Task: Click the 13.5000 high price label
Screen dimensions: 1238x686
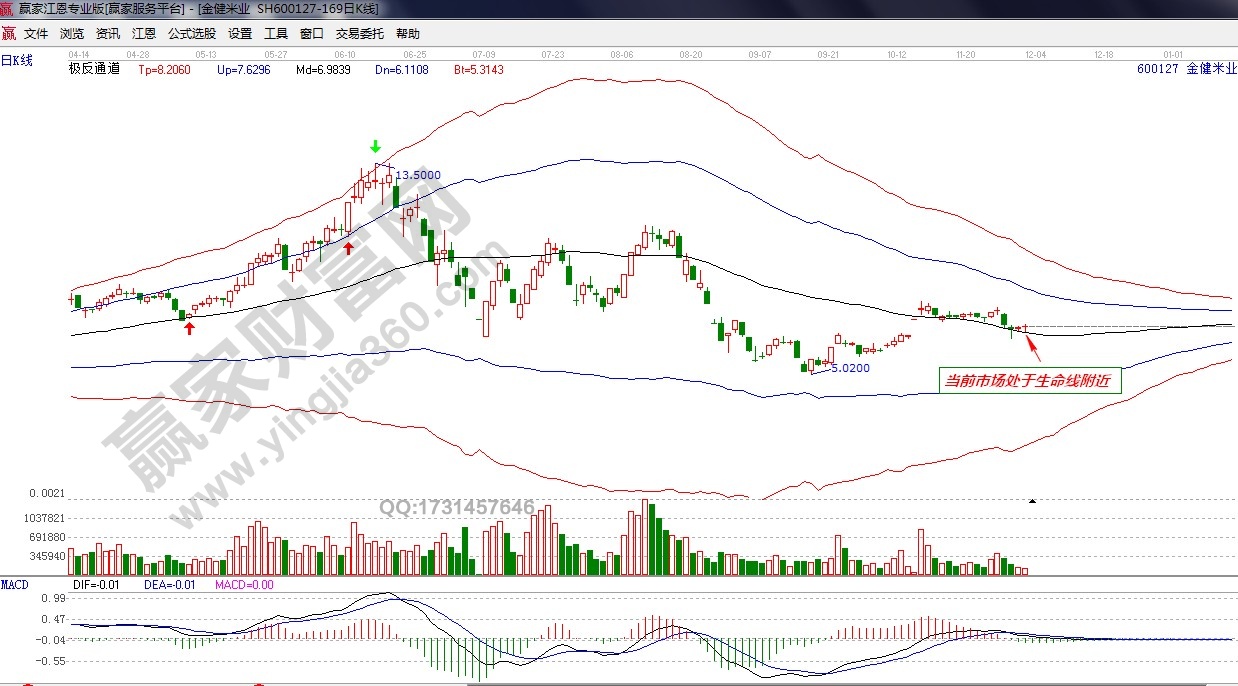Action: (418, 175)
